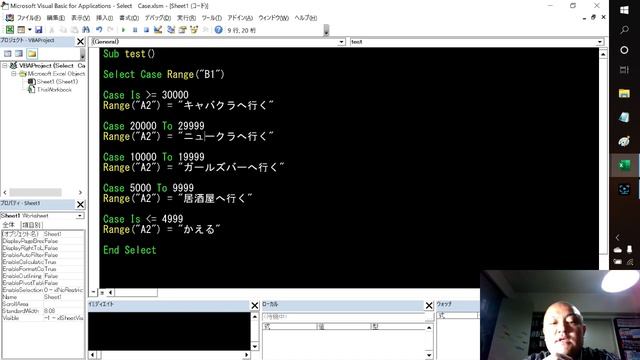Open the Object Browser toolbar icon
640x360 pixels.
194,29
